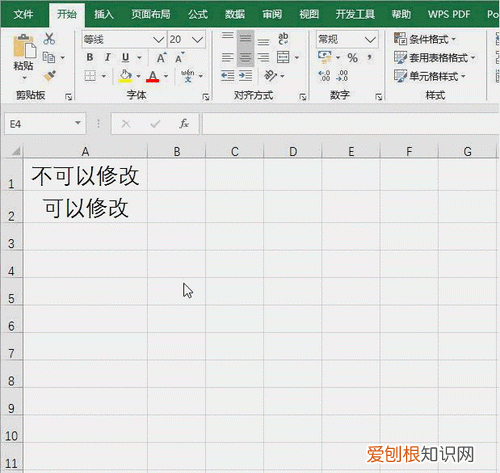The width and height of the screenshot is (500, 473).
Task: Toggle middle vertical alignment
Action: point(245,39)
